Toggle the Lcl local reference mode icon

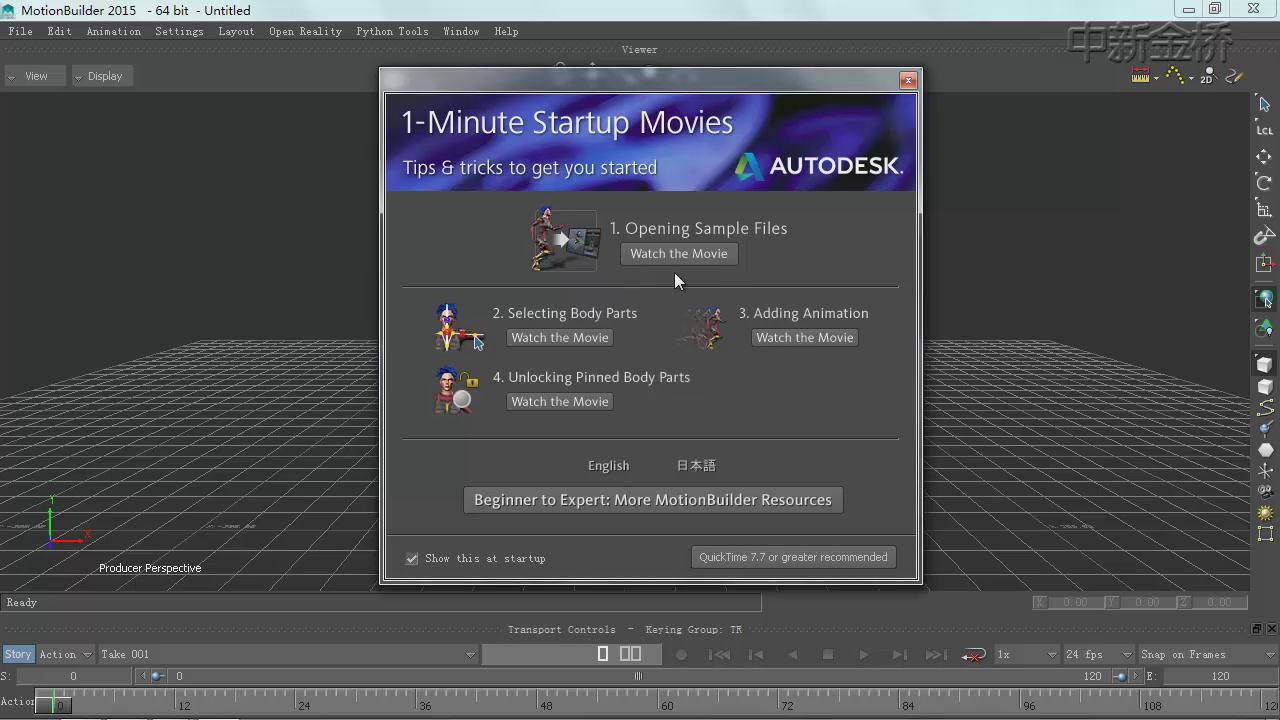pyautogui.click(x=1264, y=130)
